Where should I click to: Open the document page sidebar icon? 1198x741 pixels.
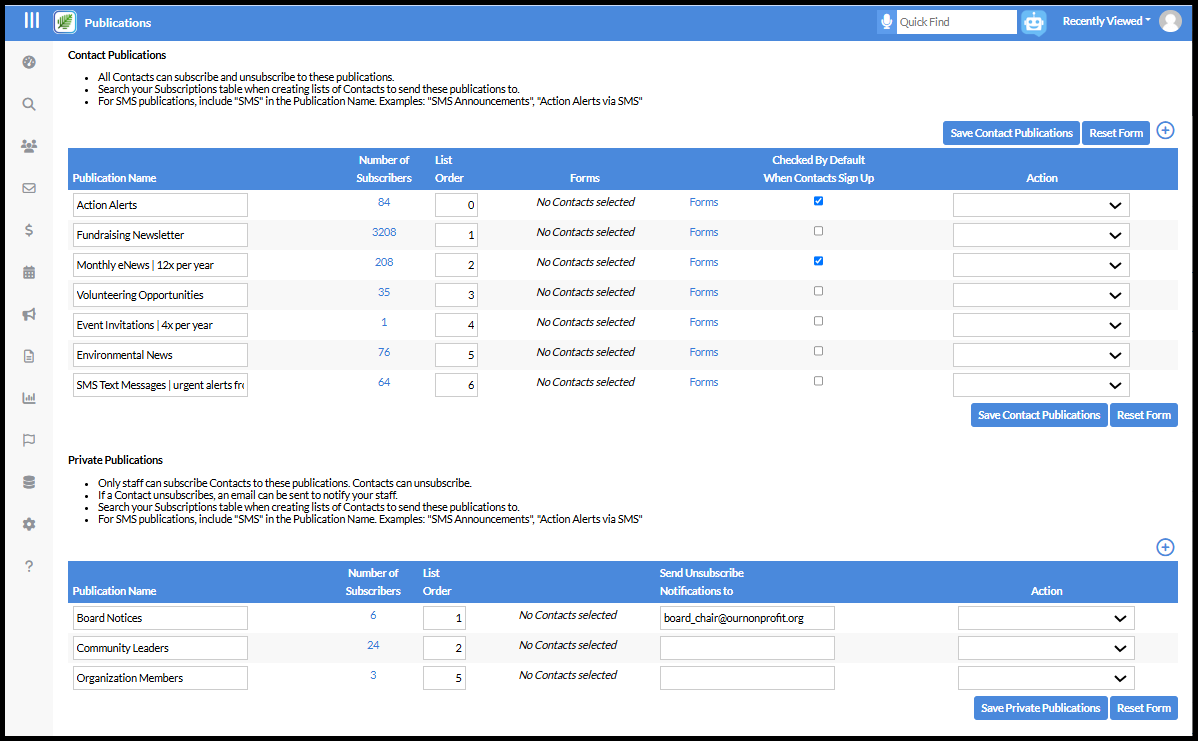(x=29, y=356)
